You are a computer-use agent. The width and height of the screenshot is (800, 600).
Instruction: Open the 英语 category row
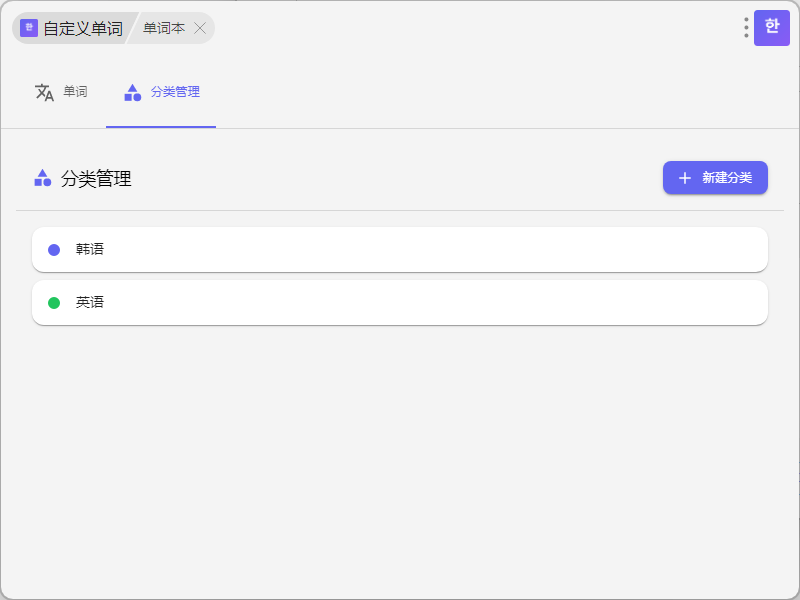pyautogui.click(x=400, y=302)
